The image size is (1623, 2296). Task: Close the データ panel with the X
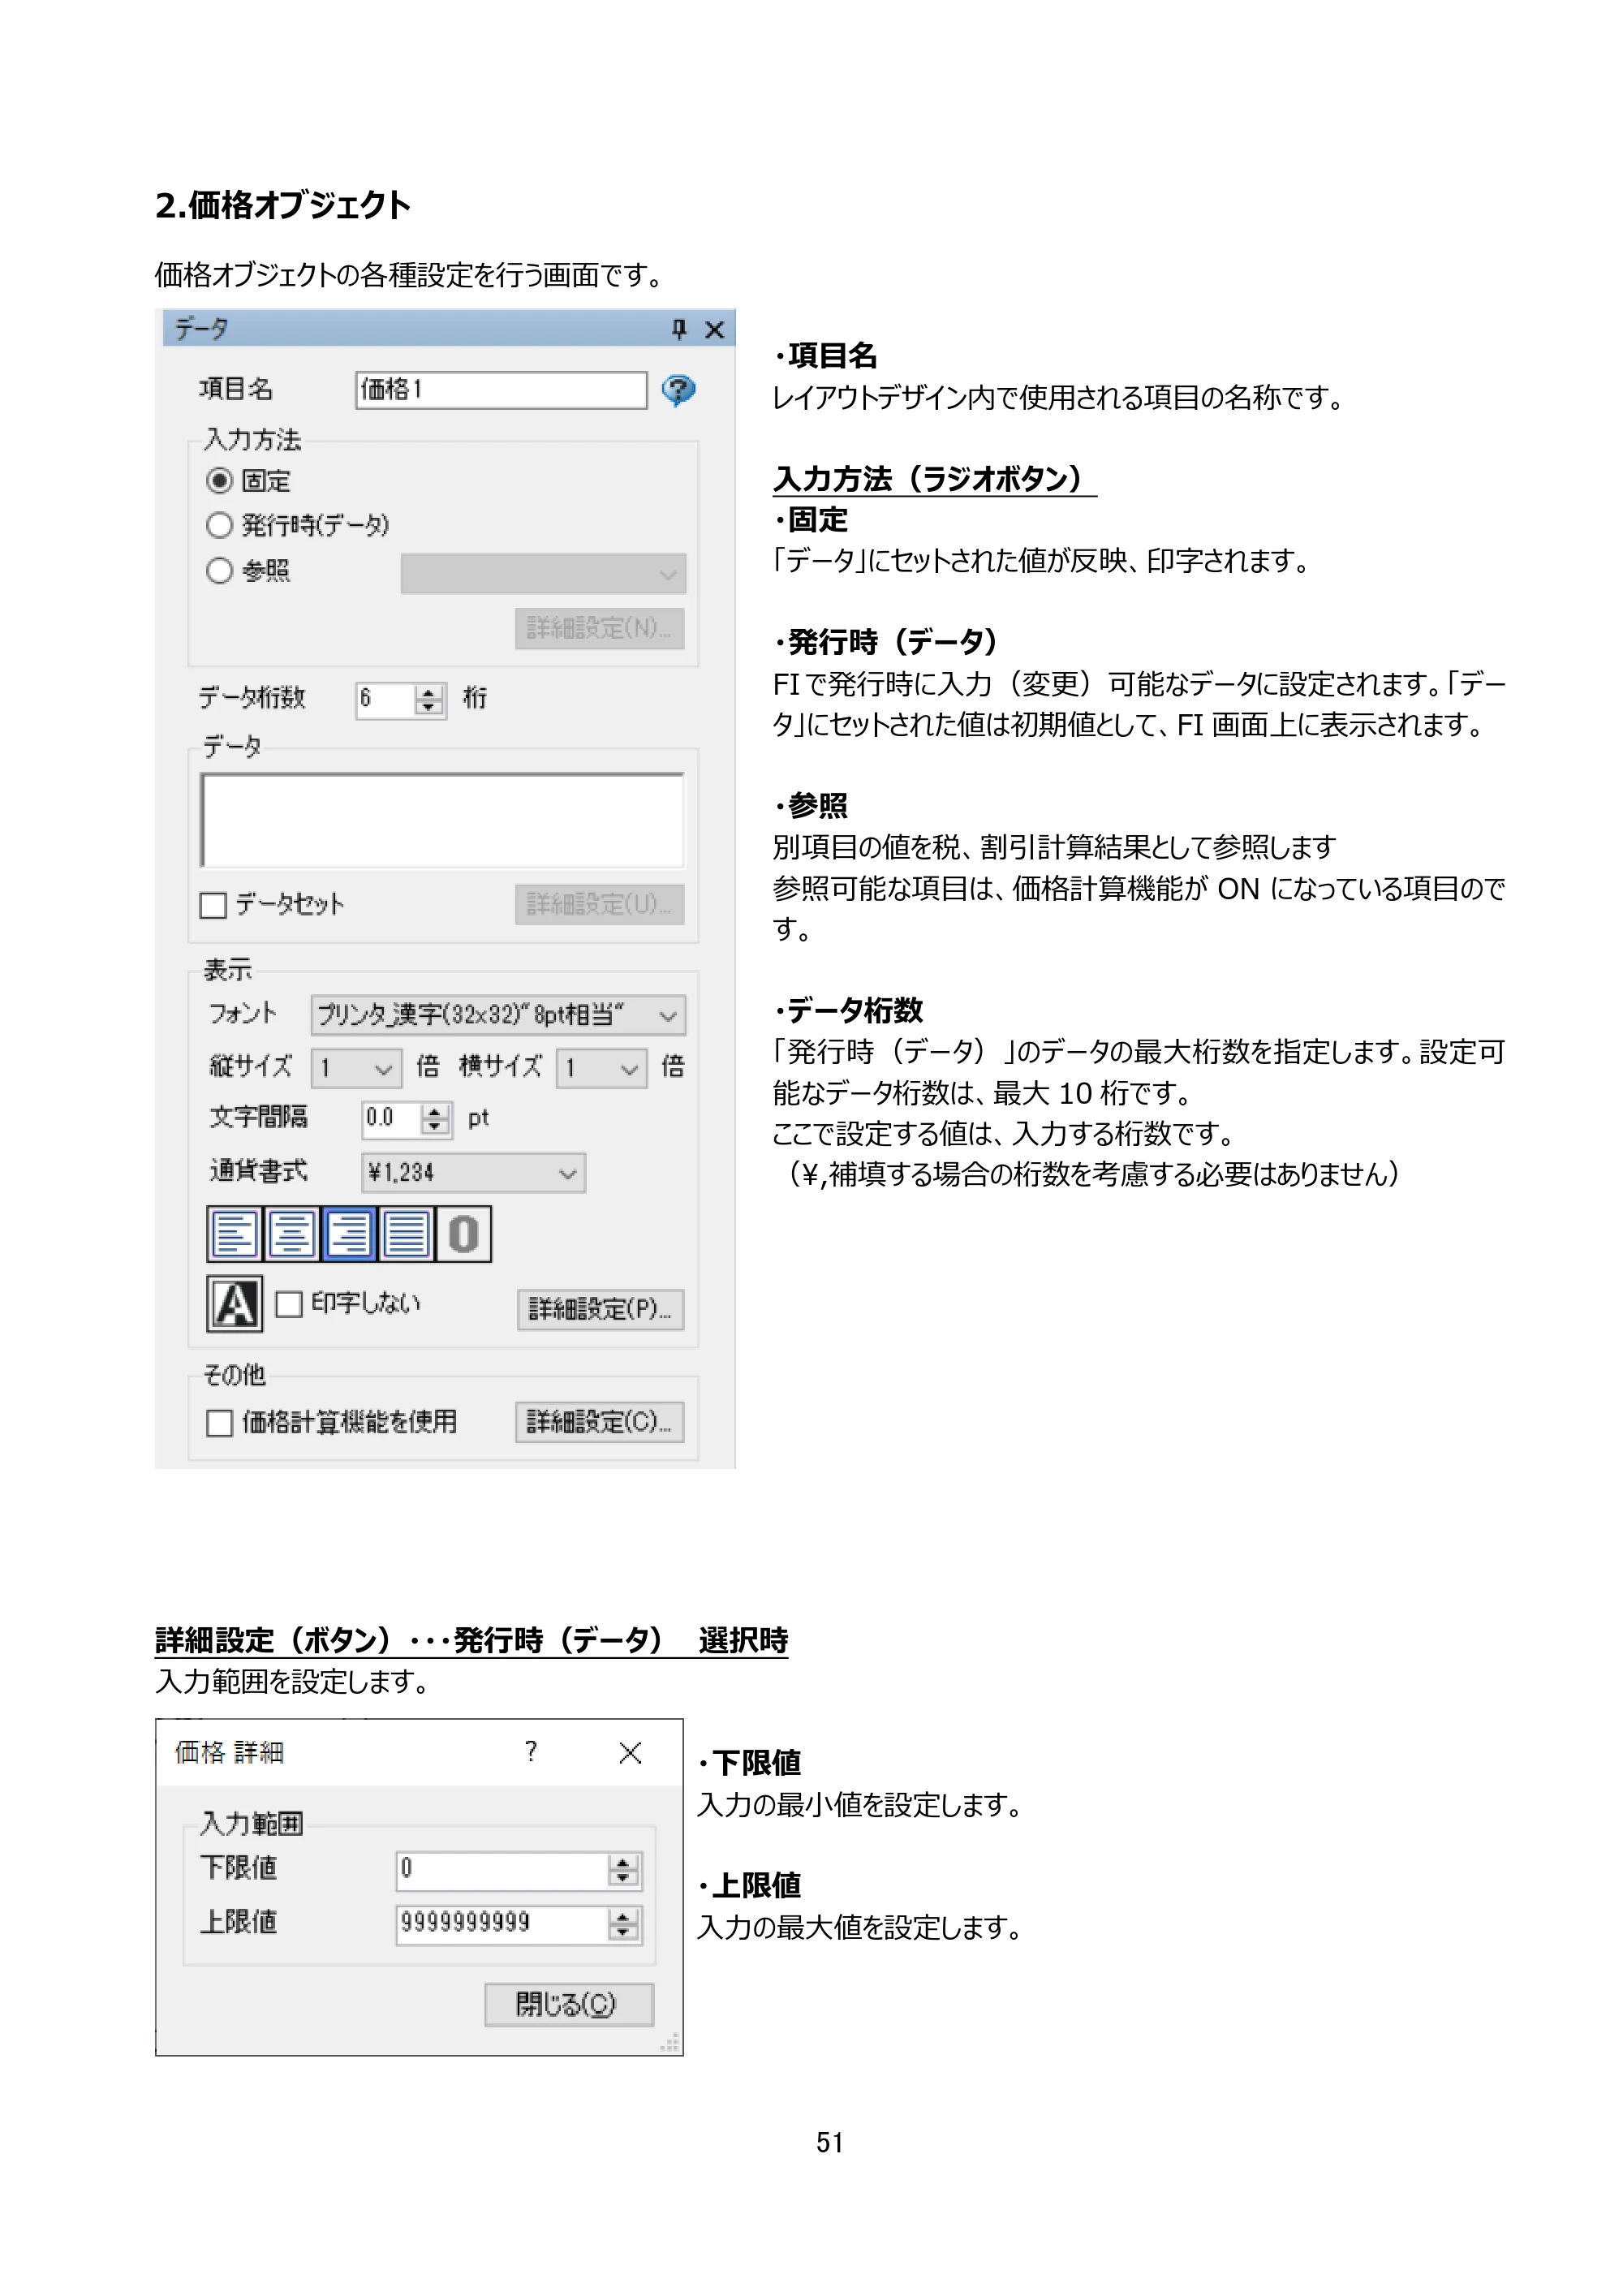coord(714,329)
